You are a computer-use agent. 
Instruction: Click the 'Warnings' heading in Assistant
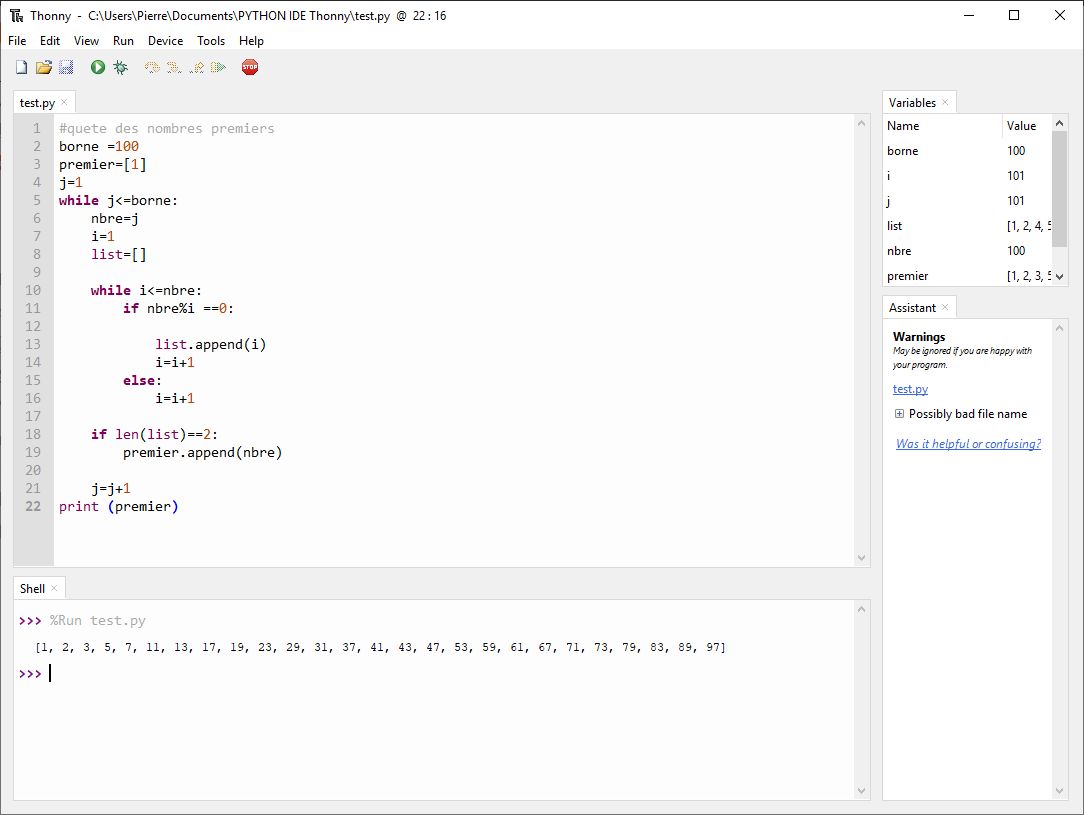pyautogui.click(x=919, y=337)
